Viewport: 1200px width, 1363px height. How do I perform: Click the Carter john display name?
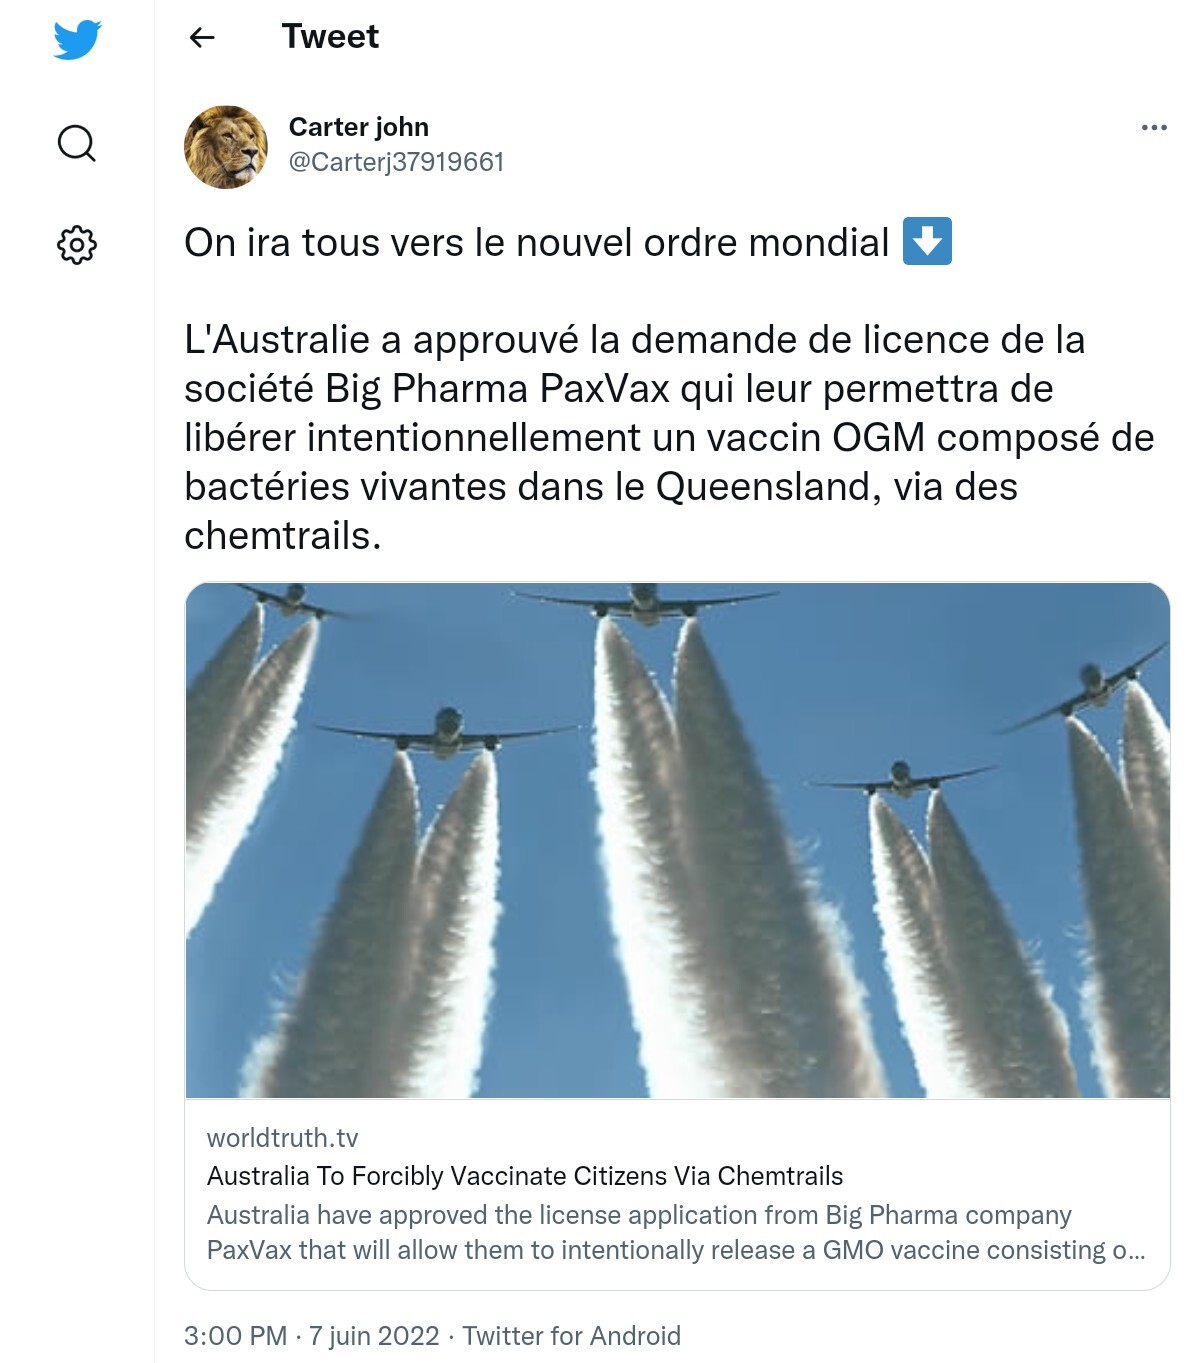coord(359,127)
